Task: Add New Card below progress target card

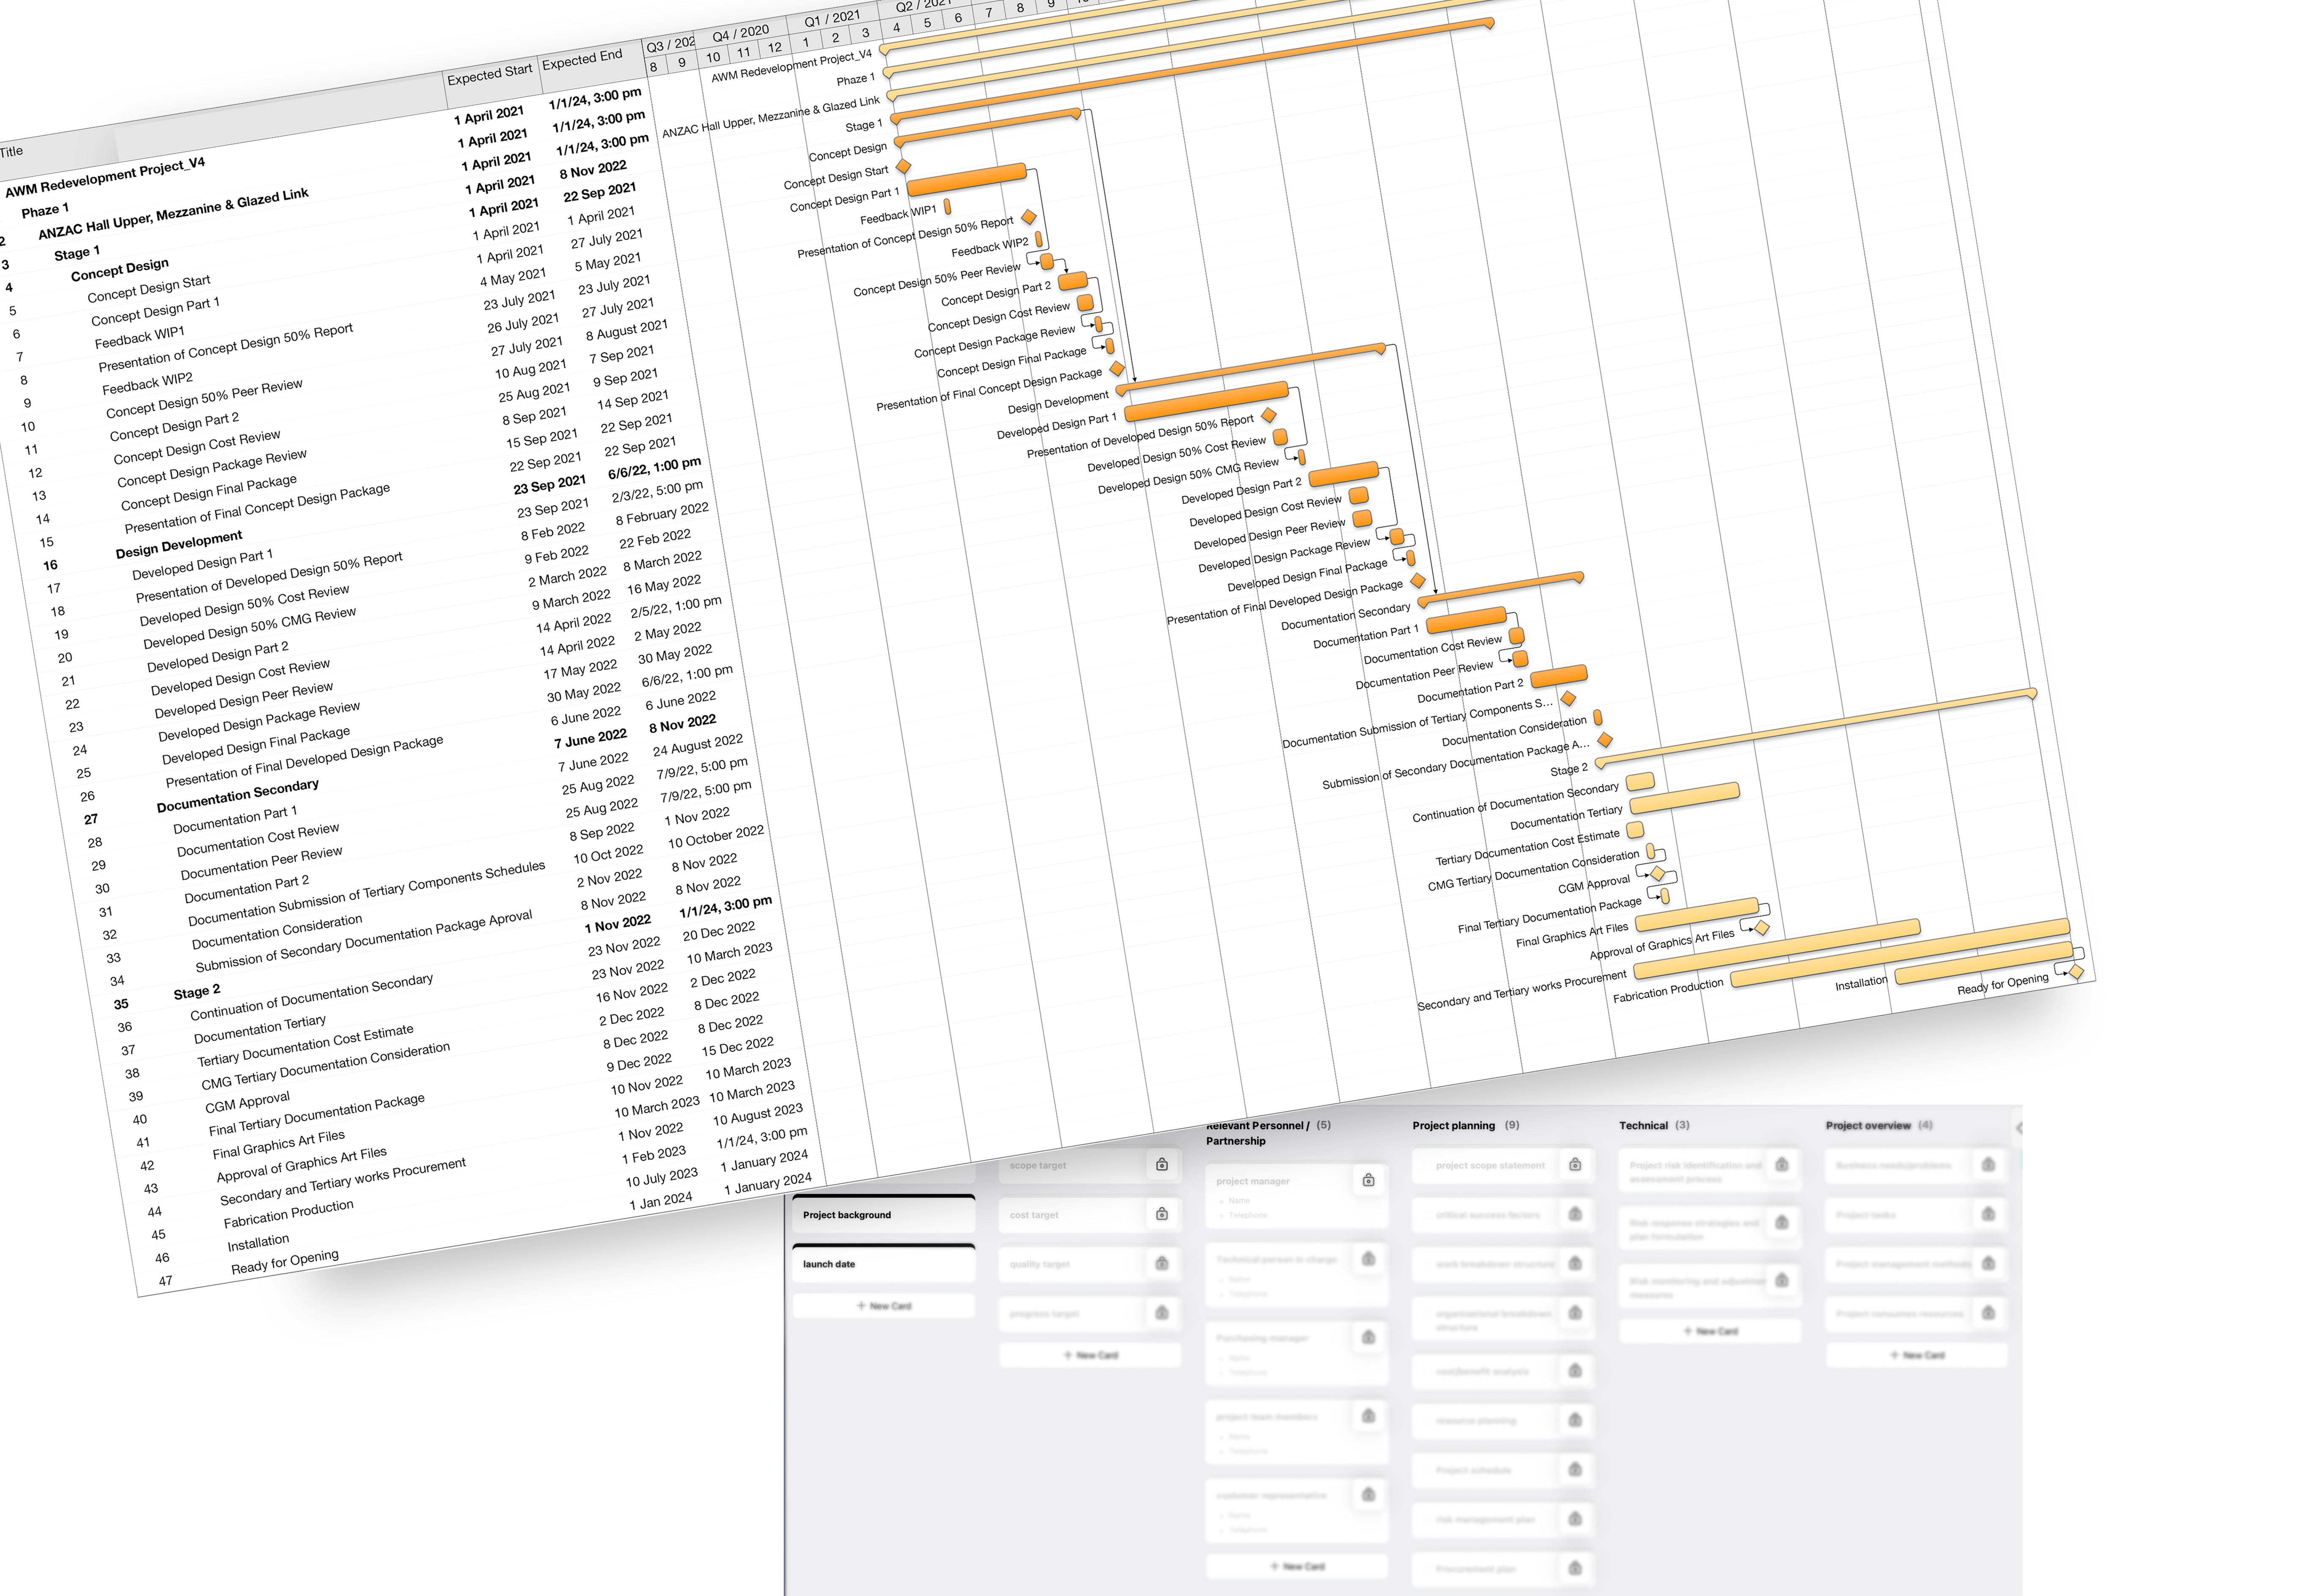Action: (1090, 1355)
